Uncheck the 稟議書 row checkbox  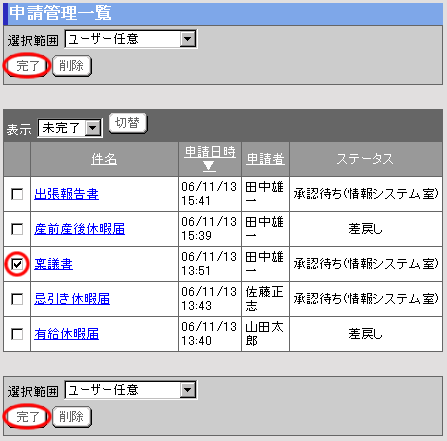[x=17, y=264]
